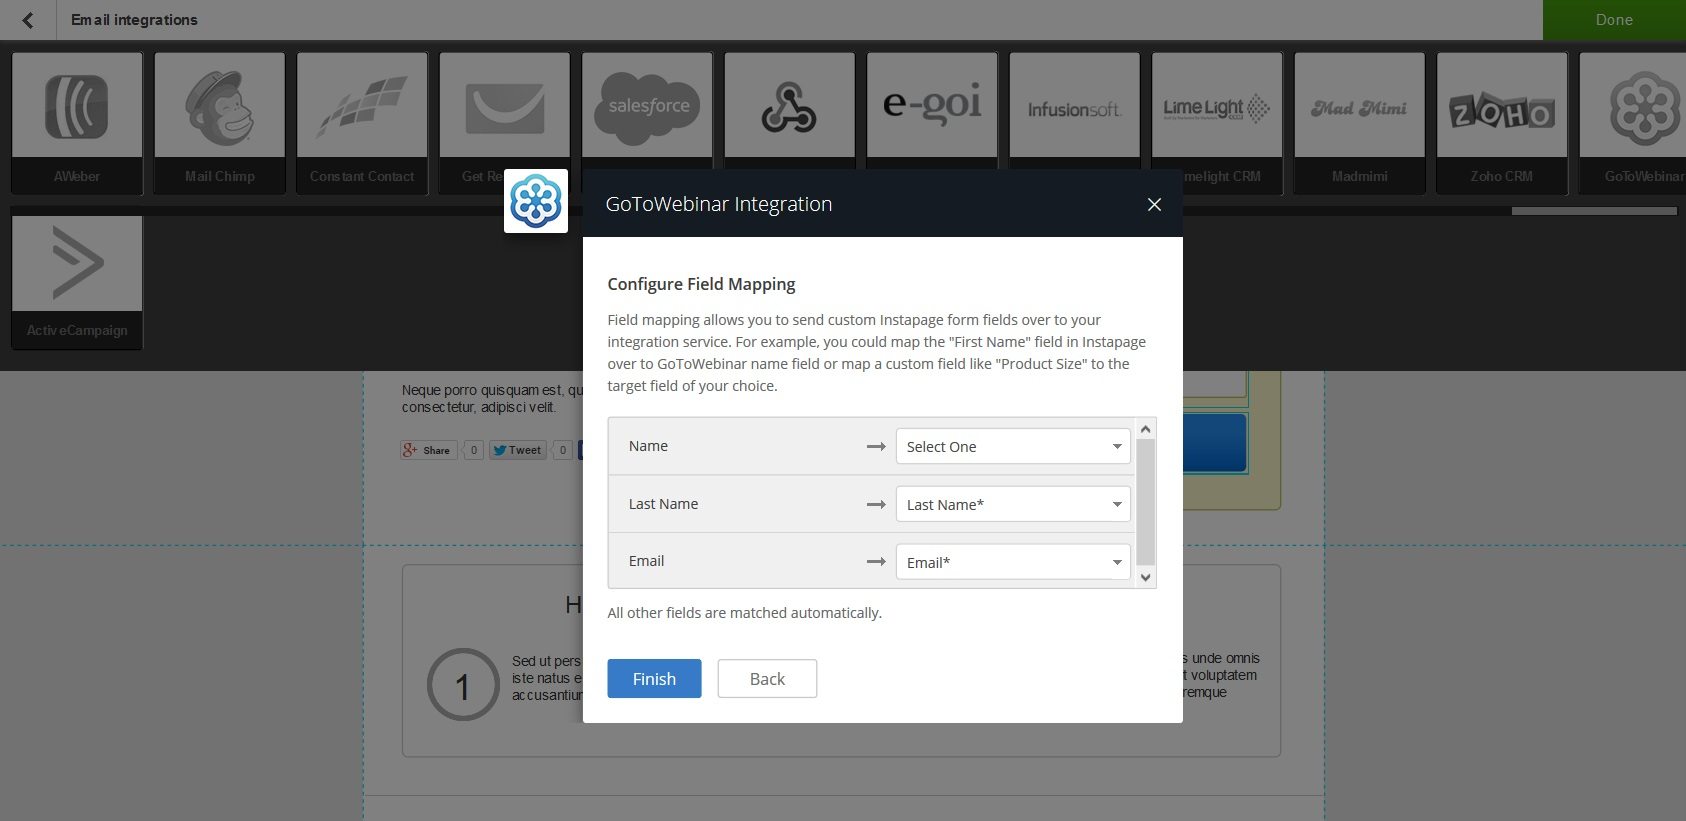1686x821 pixels.
Task: Click the AWeber integration tile
Action: coord(77,123)
